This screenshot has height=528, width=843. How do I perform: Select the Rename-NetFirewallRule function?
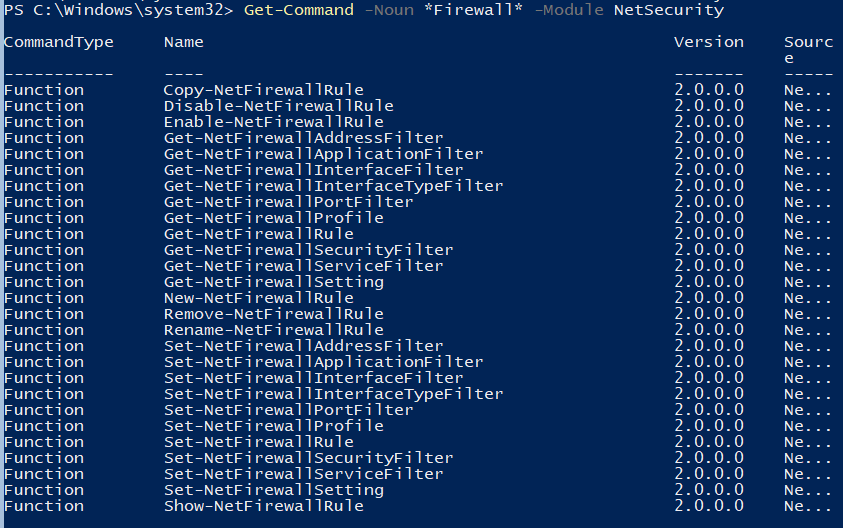pos(273,330)
